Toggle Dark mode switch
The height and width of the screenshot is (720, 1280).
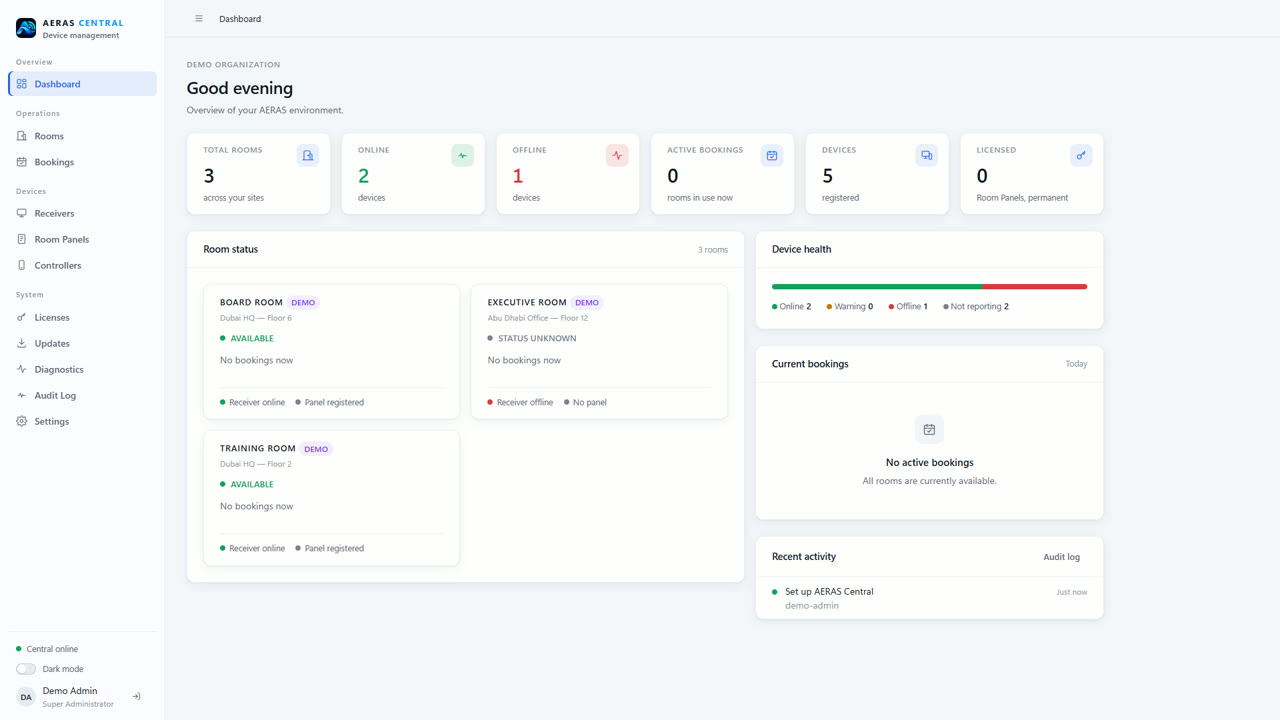[x=26, y=669]
